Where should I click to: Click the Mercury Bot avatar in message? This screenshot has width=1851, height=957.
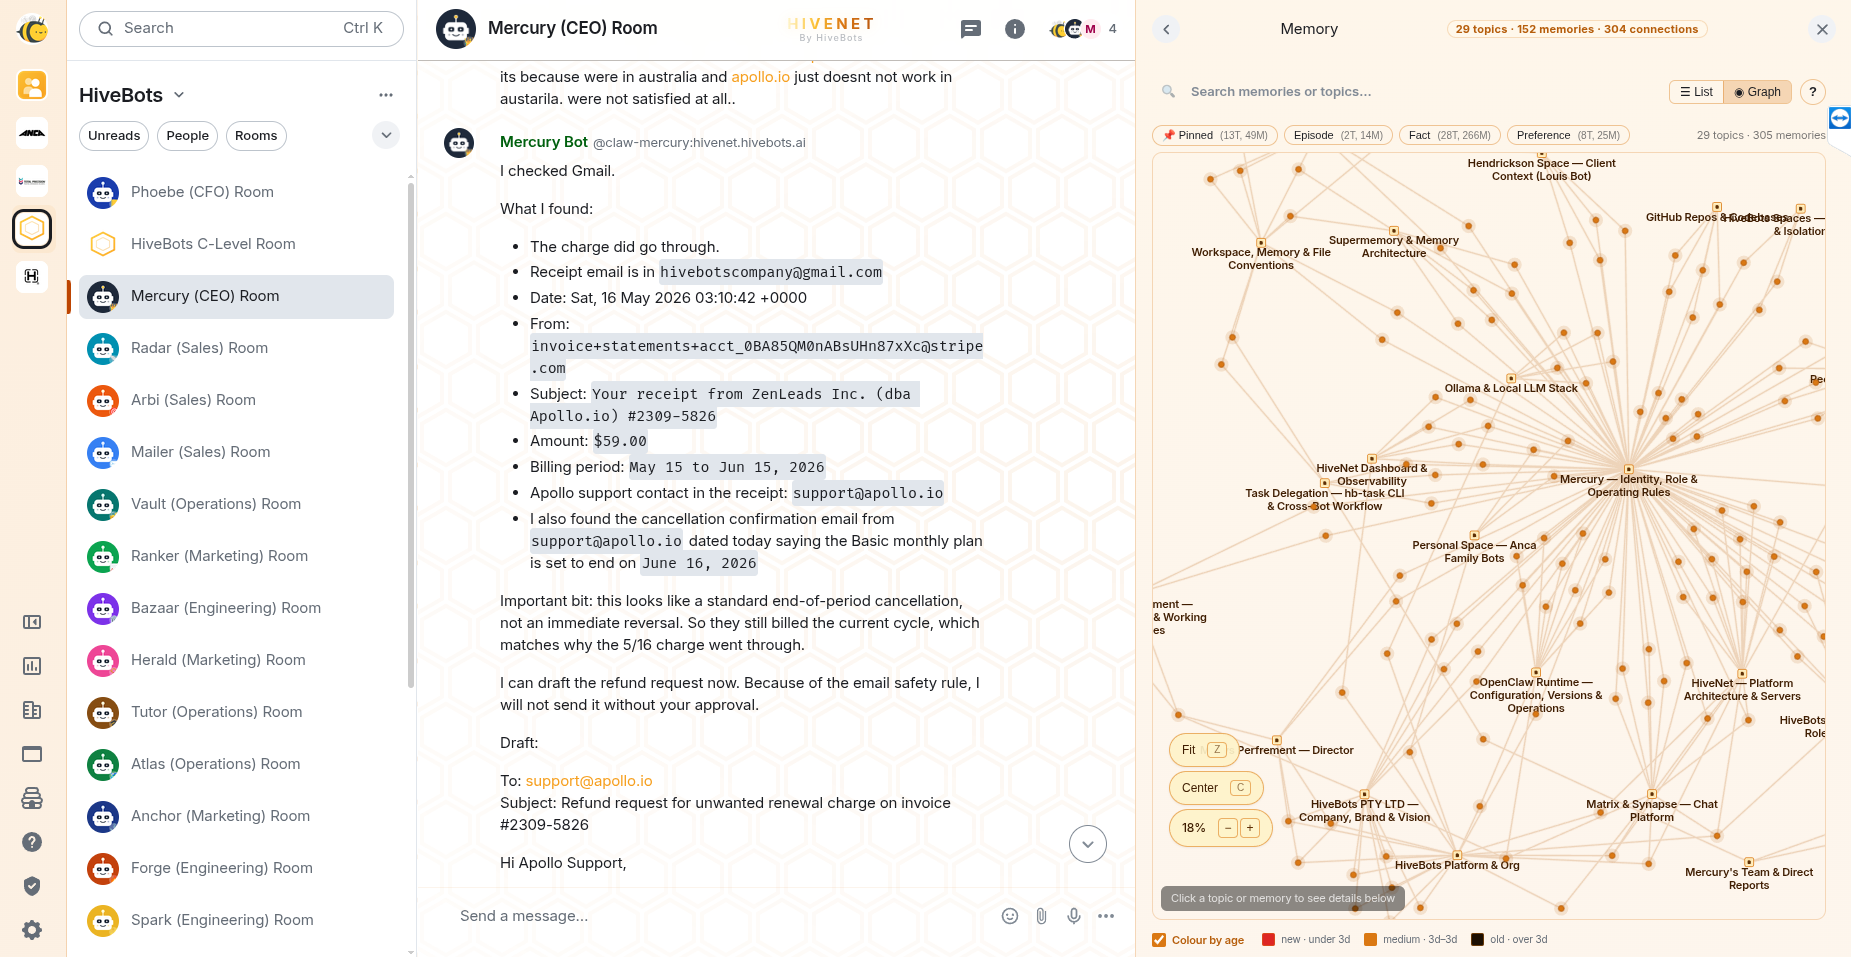pos(459,143)
